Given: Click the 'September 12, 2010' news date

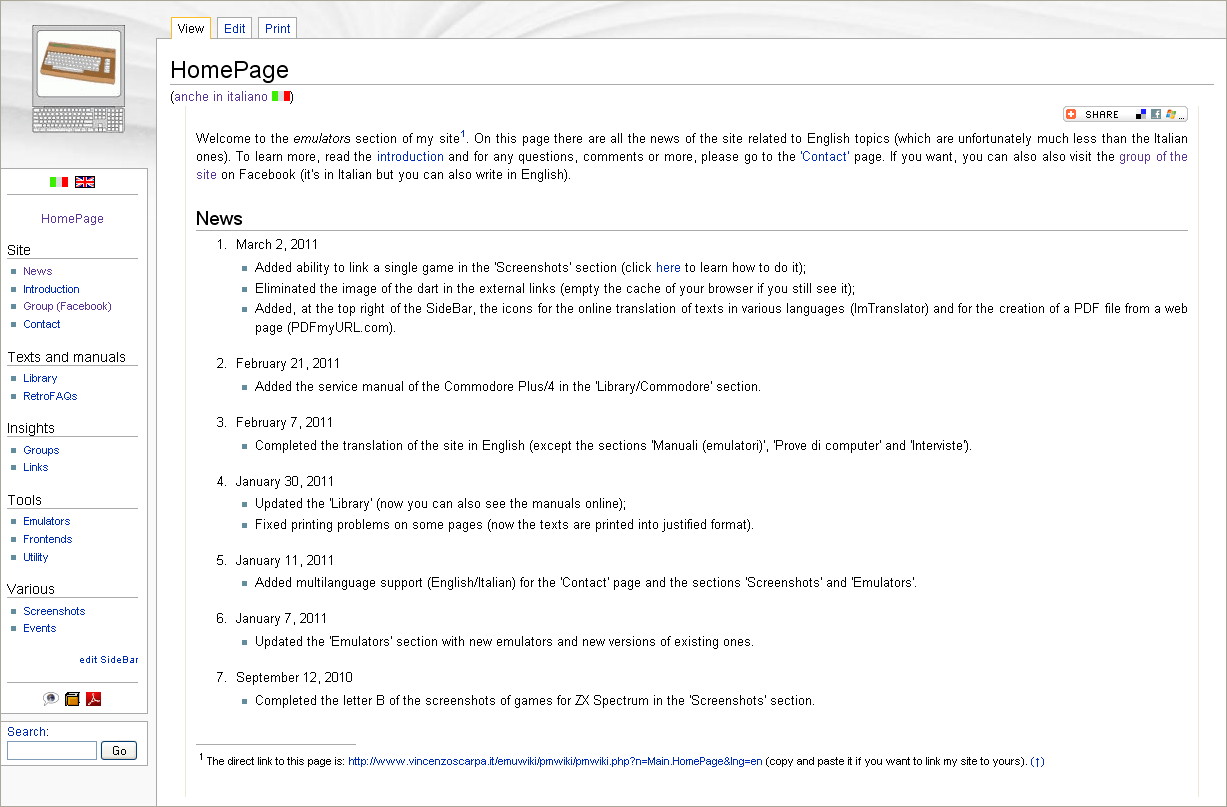Looking at the screenshot, I should coord(294,678).
